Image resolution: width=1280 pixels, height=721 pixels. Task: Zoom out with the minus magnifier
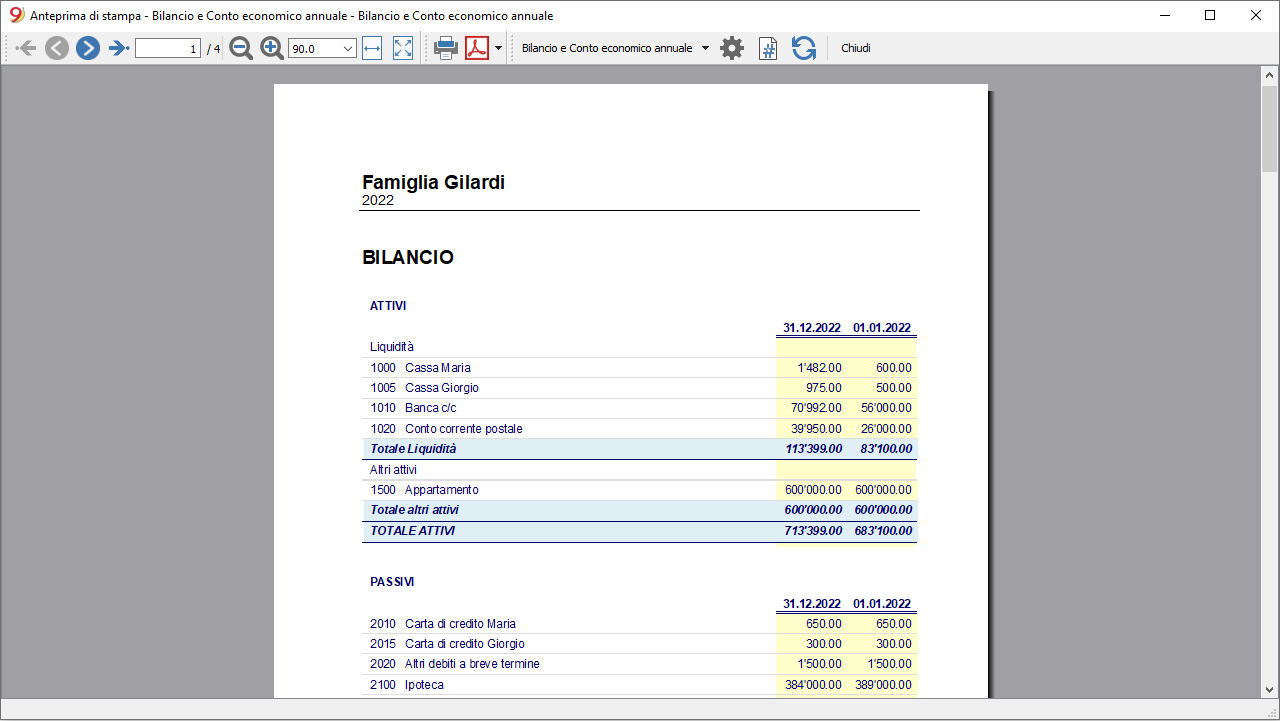click(241, 48)
